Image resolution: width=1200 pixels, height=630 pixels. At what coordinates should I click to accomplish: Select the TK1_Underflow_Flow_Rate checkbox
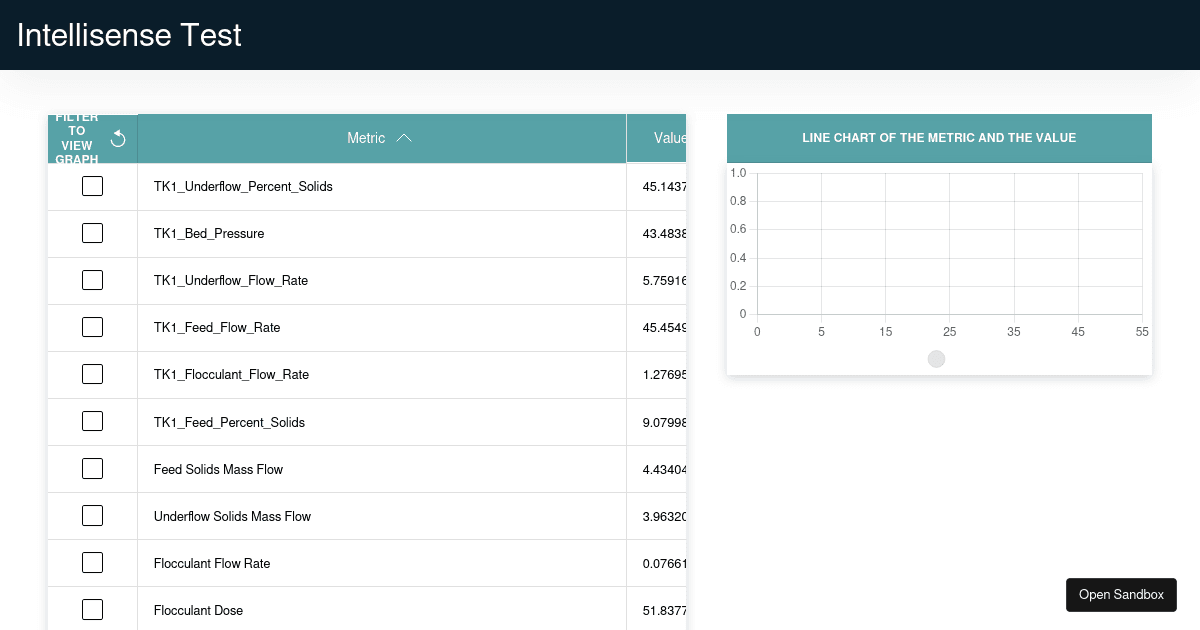point(92,280)
